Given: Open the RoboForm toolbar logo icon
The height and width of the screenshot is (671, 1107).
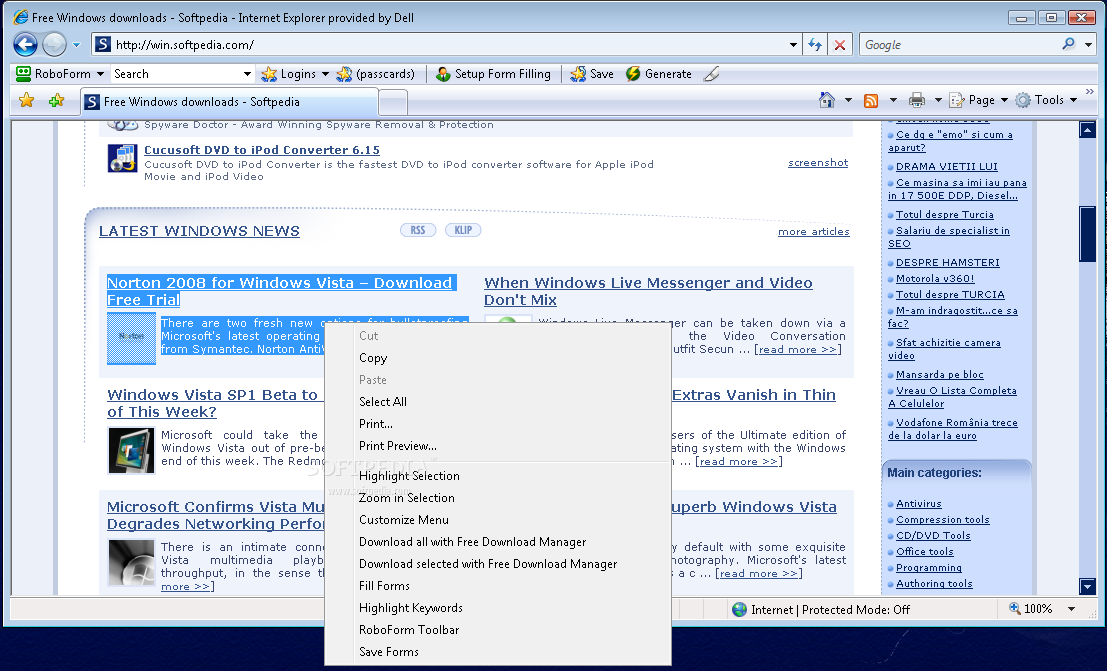Looking at the screenshot, I should (23, 73).
